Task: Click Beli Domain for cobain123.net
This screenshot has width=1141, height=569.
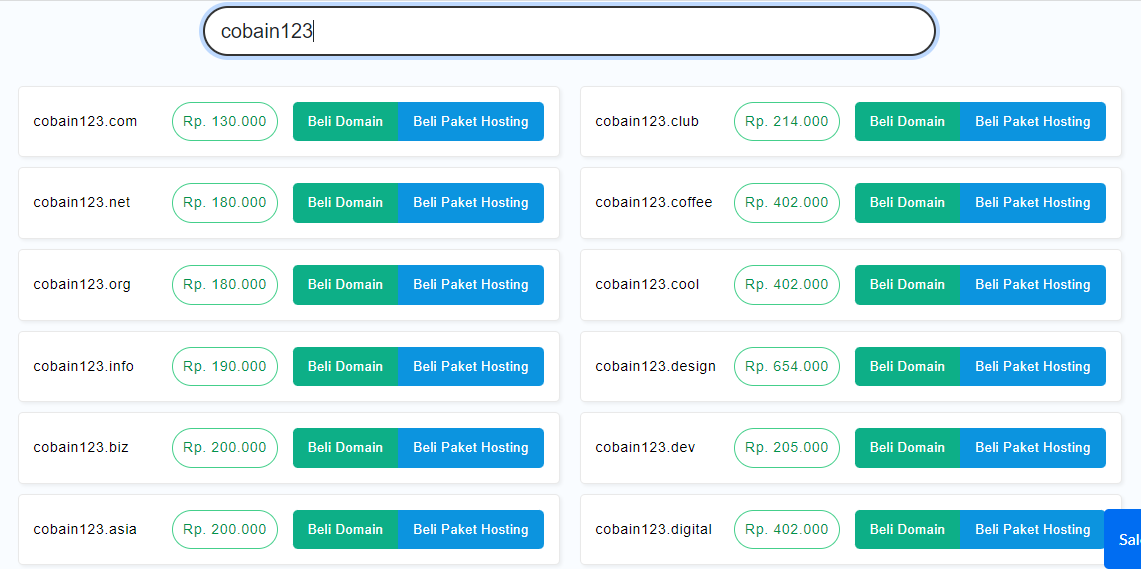Action: (346, 203)
